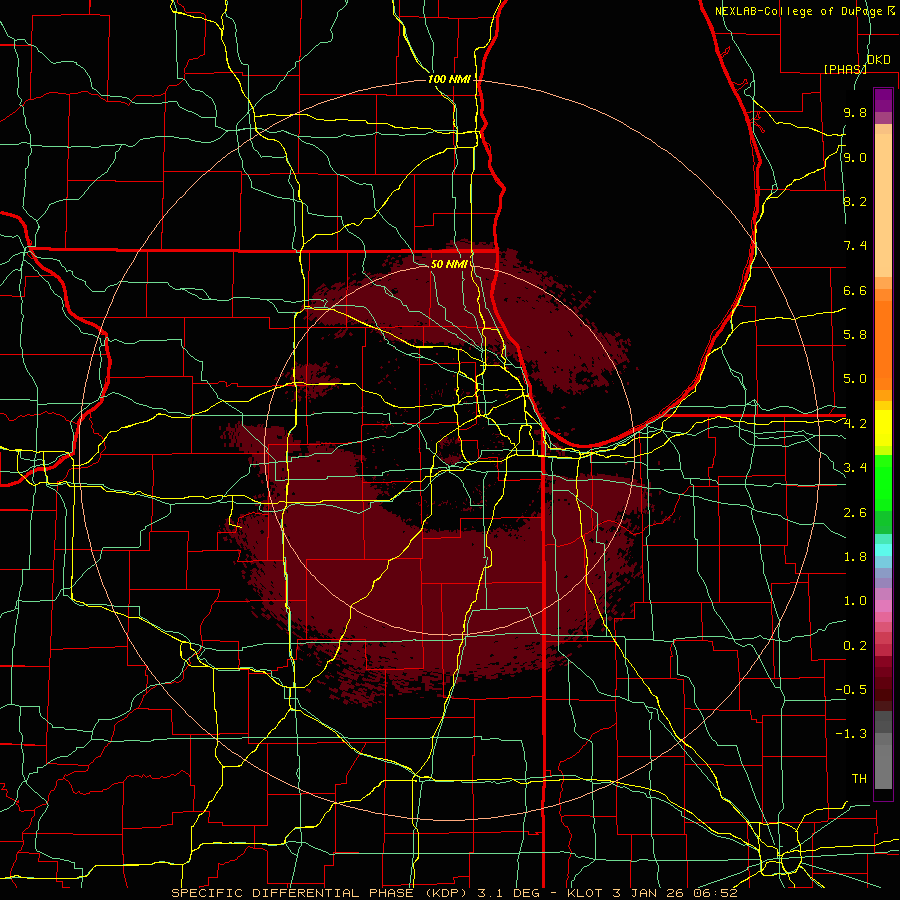Click the SPECIFIC DIFFERENTIAL PHASE (KDP) caption
Viewport: 900px width, 900px height.
319,893
